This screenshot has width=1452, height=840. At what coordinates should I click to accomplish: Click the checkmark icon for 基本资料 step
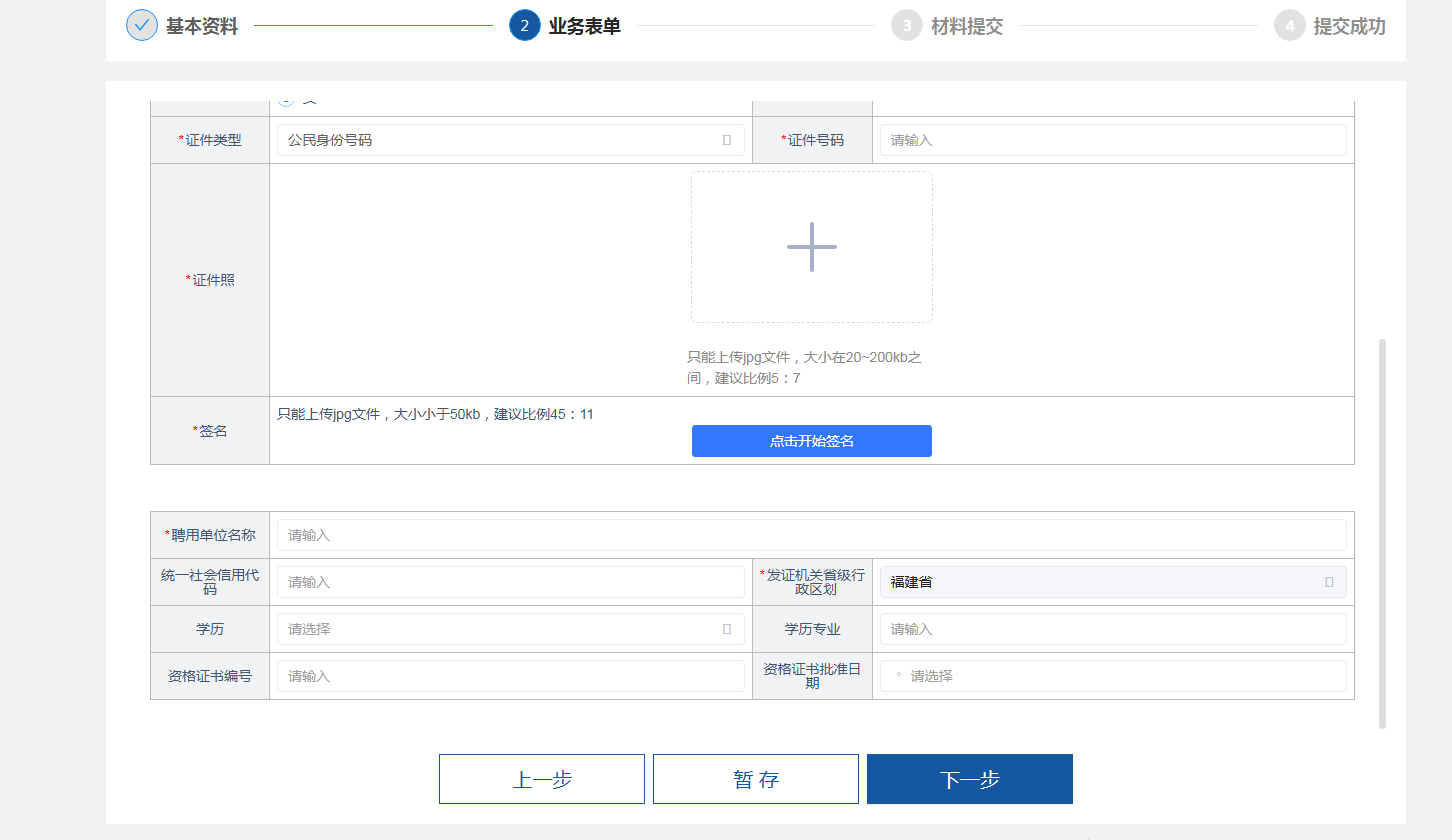point(142,26)
